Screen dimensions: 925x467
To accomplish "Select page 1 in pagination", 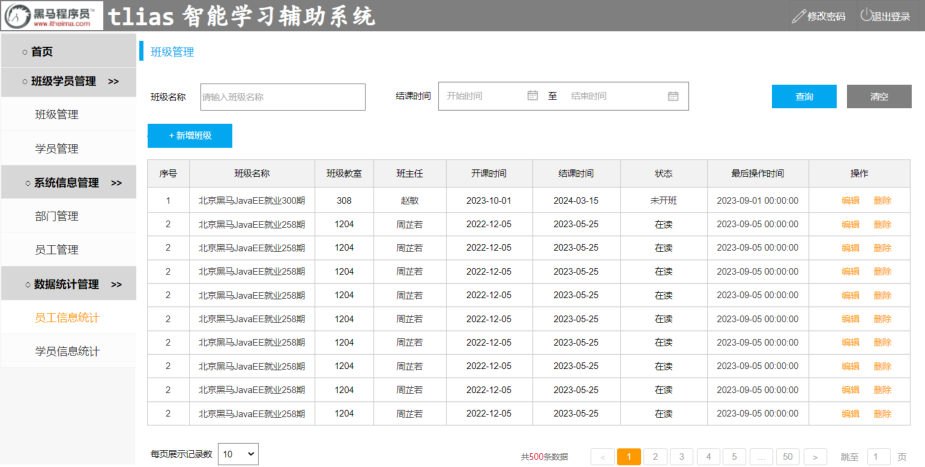I will (629, 456).
